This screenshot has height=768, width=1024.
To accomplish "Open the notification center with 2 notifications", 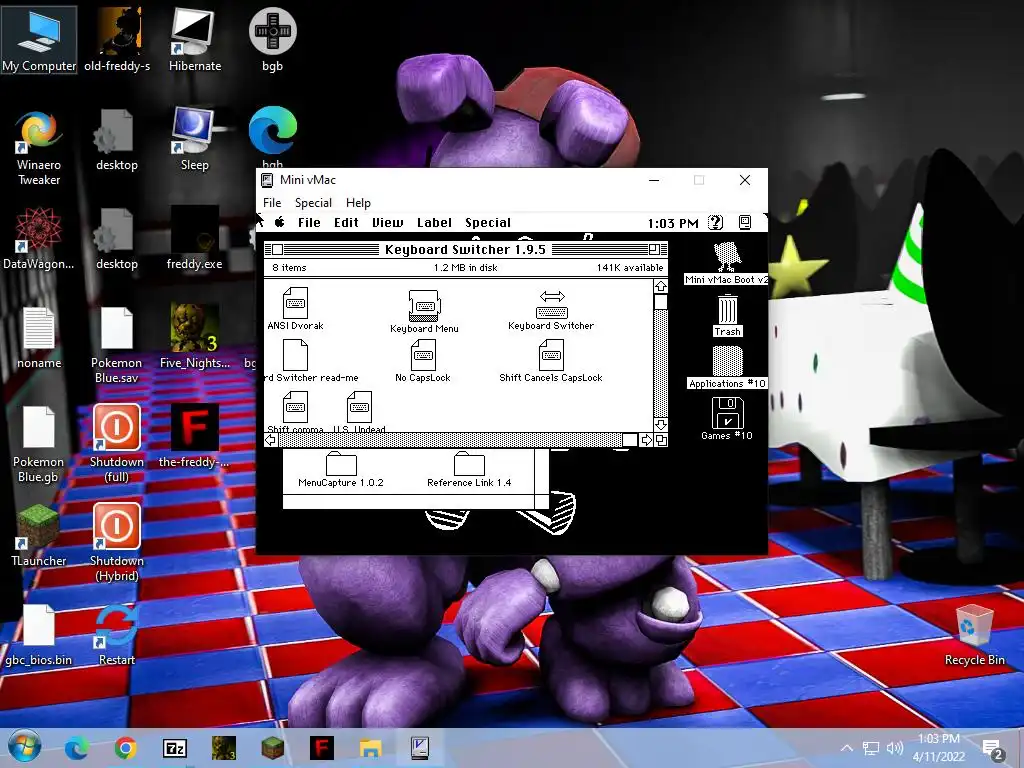I will [x=993, y=749].
